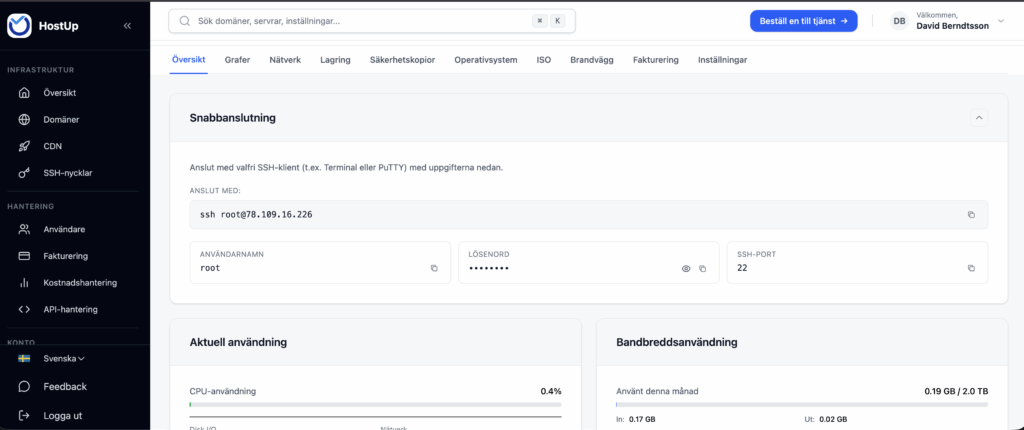The width and height of the screenshot is (1024, 430).
Task: Click Logga ut in sidebar
Action: click(x=62, y=415)
